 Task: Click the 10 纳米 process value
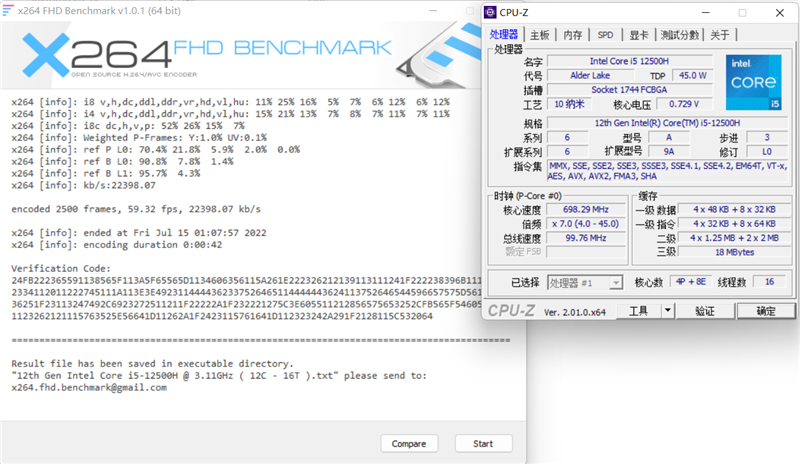[x=569, y=104]
